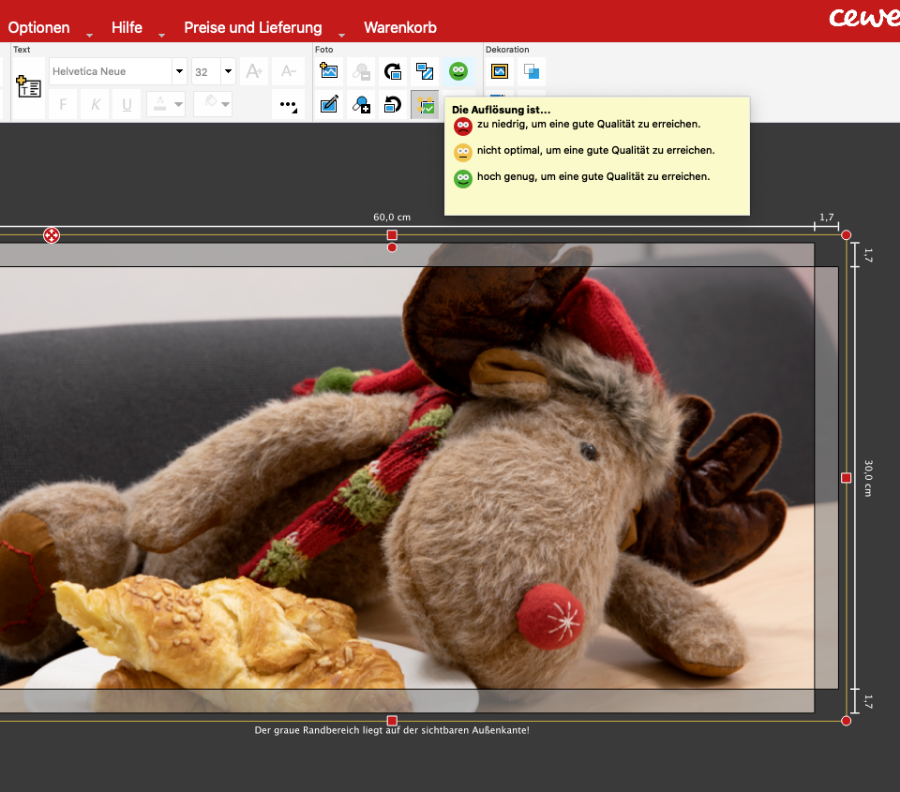This screenshot has height=792, width=900.
Task: Click the zoom photo magnifier icon
Action: pos(361,104)
